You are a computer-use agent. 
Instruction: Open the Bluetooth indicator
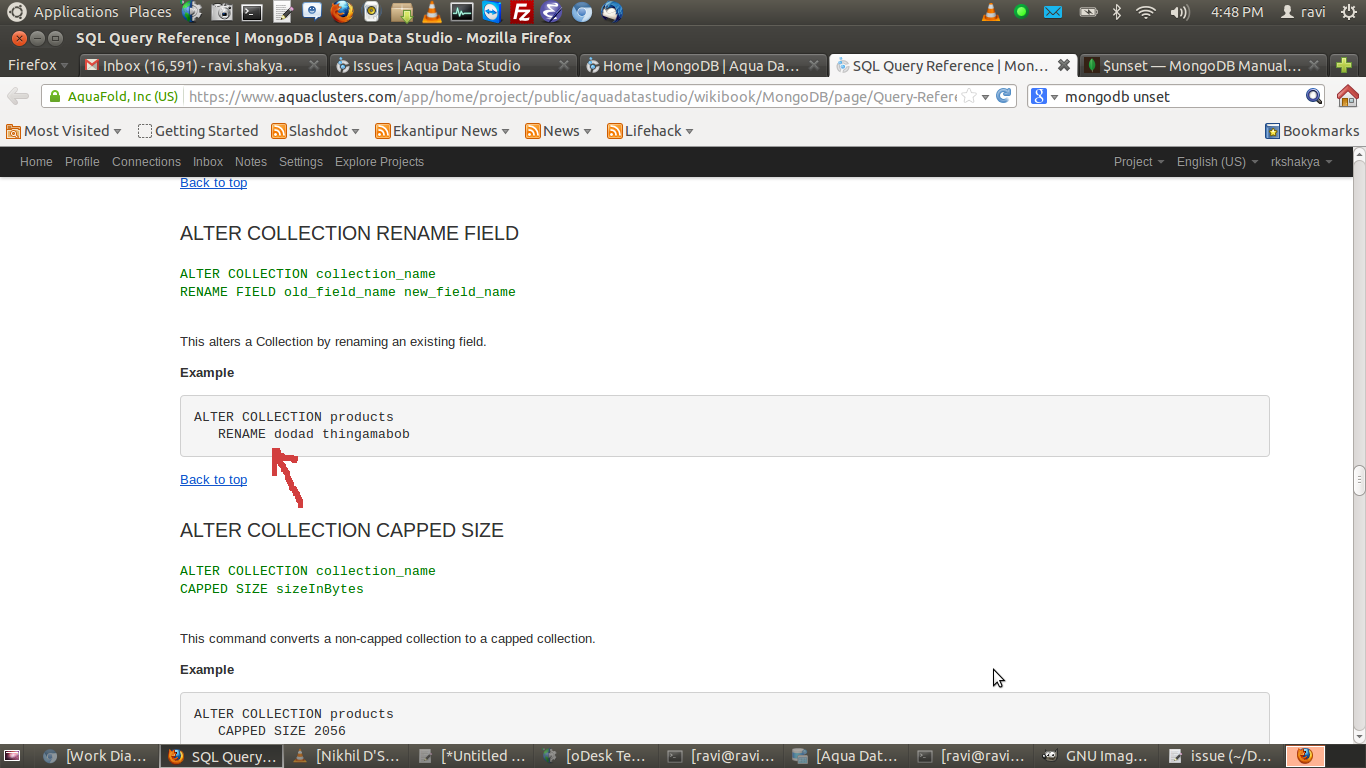[1117, 12]
